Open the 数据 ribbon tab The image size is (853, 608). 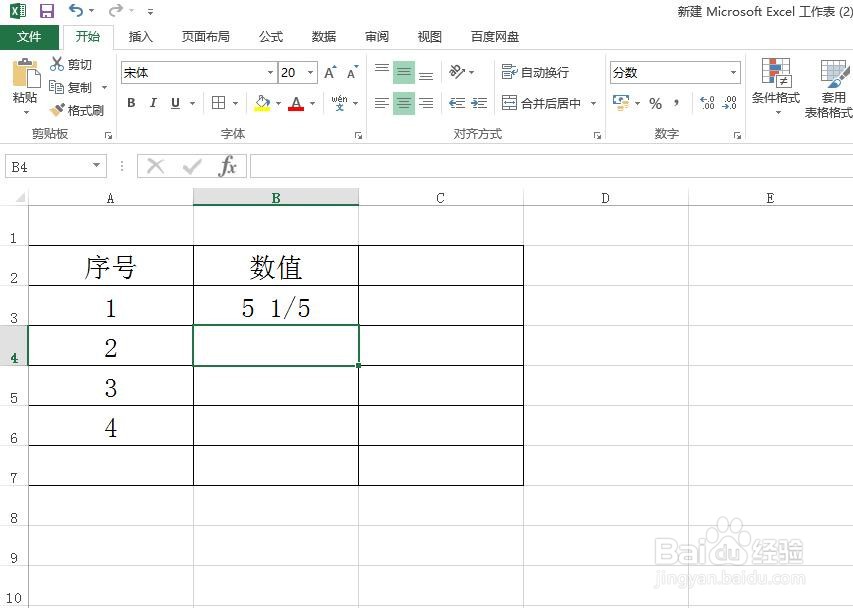pos(324,37)
